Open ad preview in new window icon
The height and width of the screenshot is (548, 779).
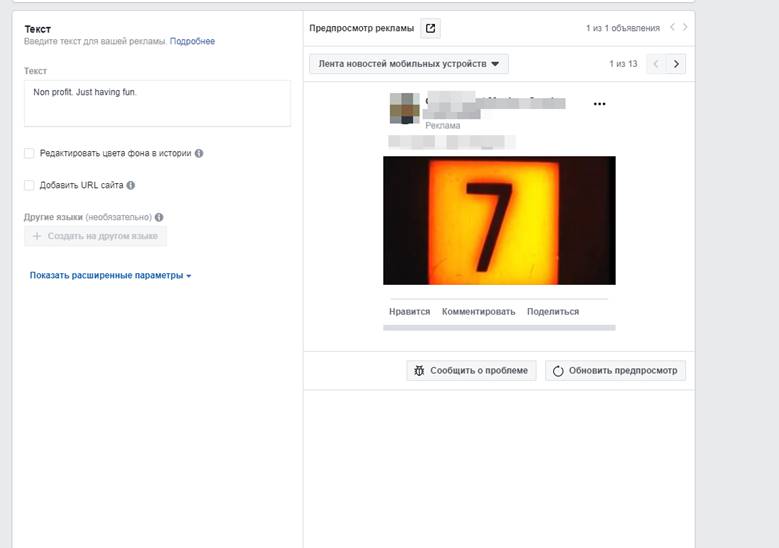pyautogui.click(x=430, y=28)
